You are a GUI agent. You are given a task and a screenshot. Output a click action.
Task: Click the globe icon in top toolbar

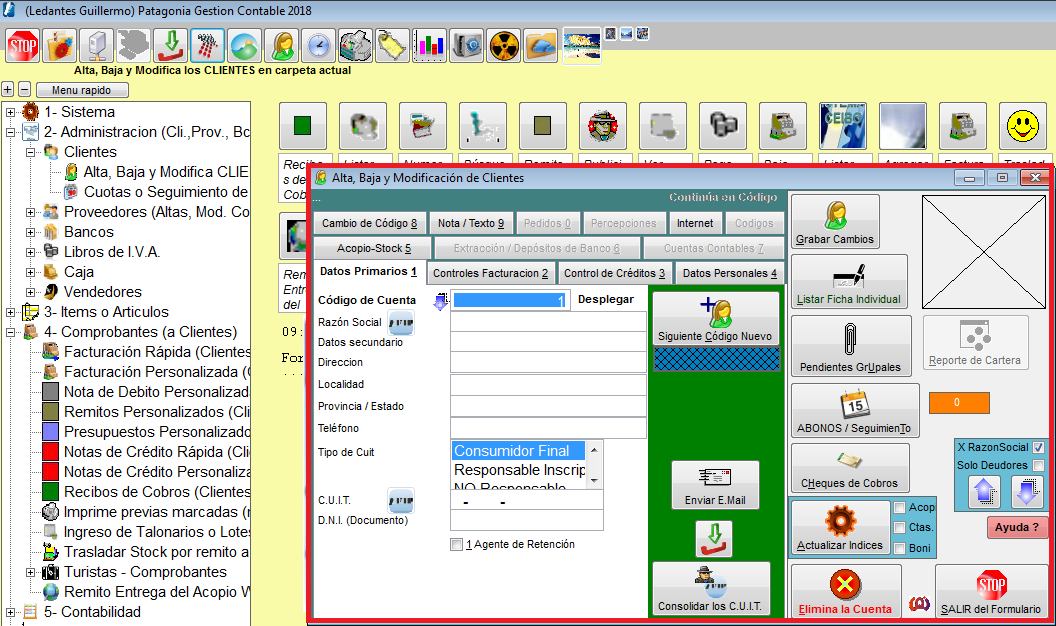(x=244, y=46)
